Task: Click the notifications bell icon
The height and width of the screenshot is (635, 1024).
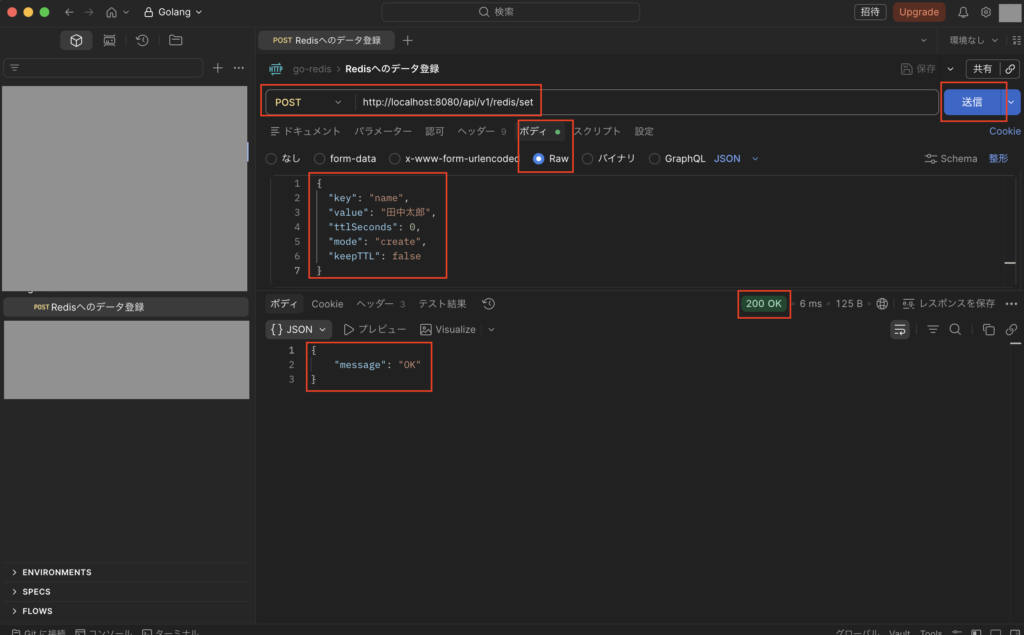Action: coord(963,12)
